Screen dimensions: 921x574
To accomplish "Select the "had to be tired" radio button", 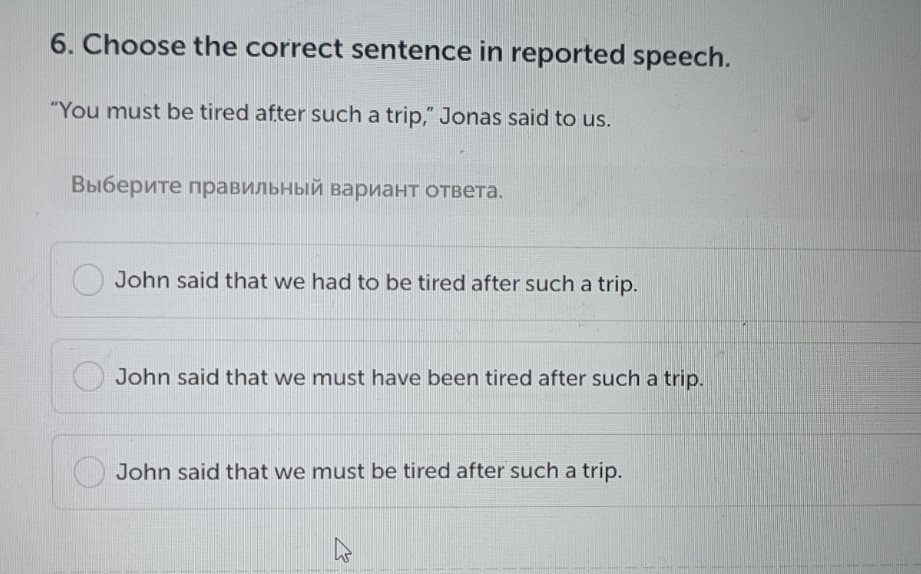I will (x=88, y=281).
